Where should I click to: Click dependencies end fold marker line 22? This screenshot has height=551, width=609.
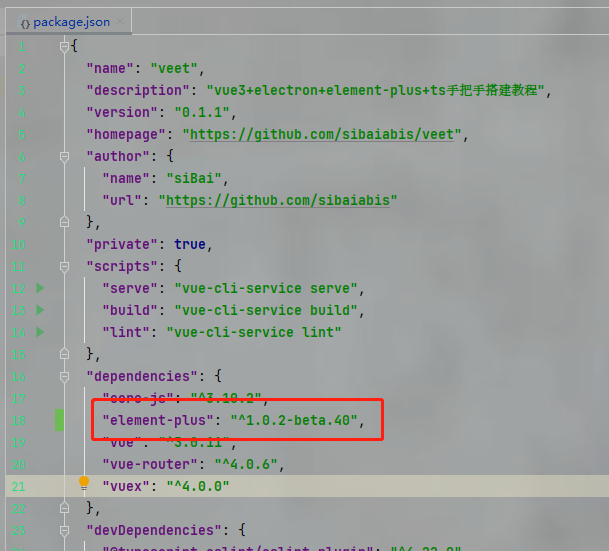pyautogui.click(x=64, y=508)
